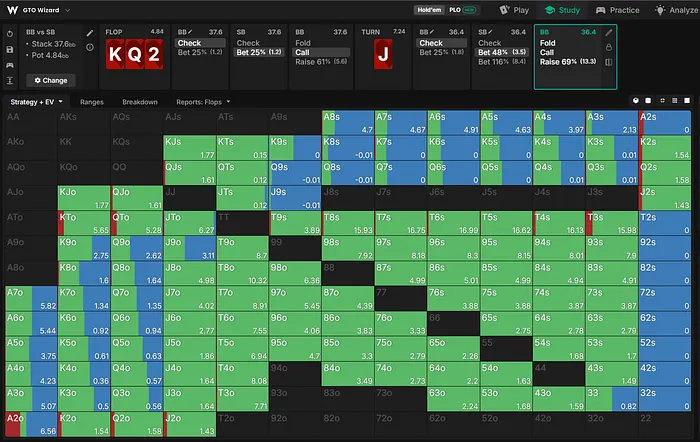The width and height of the screenshot is (700, 442).
Task: Open the GTO Wizard chevron menu
Action: pyautogui.click(x=67, y=10)
